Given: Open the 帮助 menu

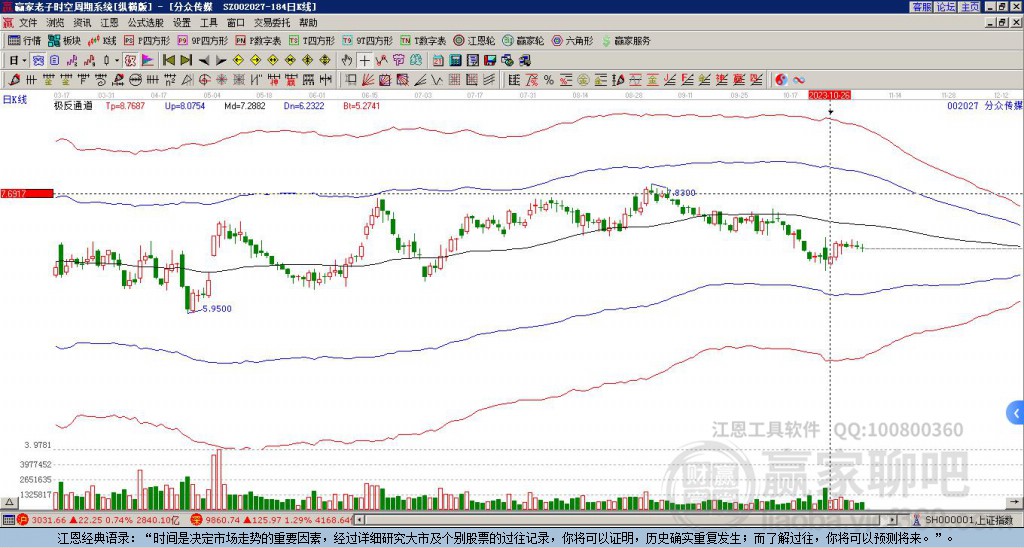Looking at the screenshot, I should (x=308, y=23).
